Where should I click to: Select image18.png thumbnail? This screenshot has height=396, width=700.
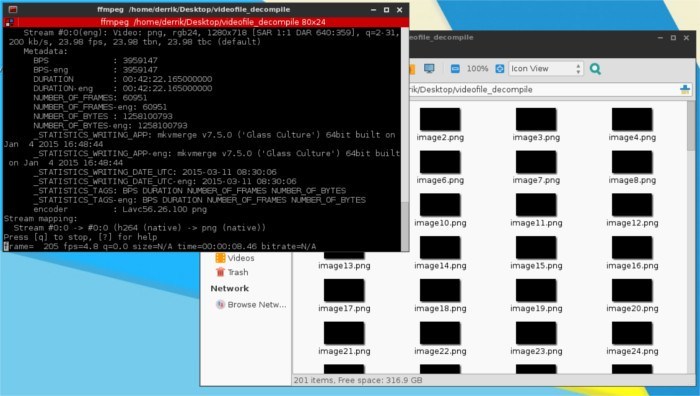(440, 291)
